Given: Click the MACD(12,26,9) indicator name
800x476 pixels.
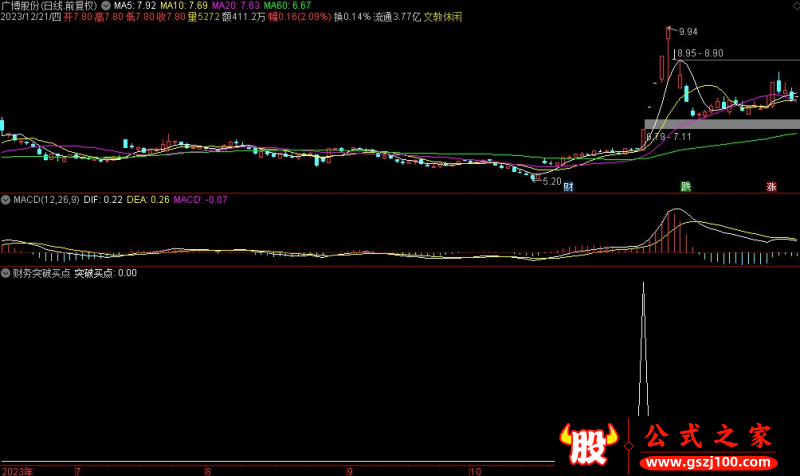Looking at the screenshot, I should pyautogui.click(x=46, y=200).
